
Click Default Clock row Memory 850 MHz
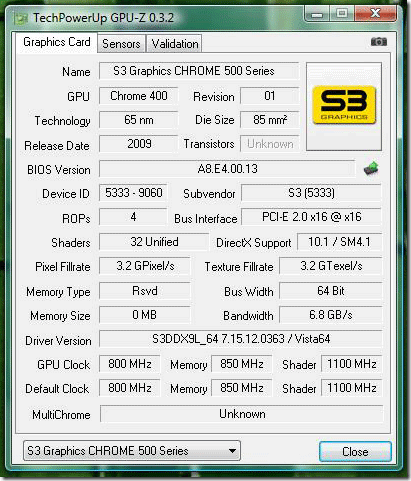242,388
